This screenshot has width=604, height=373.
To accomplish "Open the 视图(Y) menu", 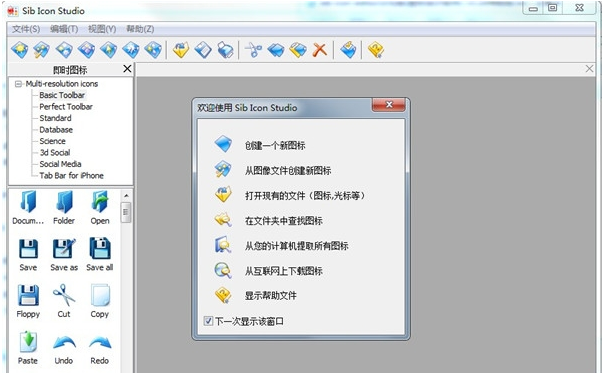I will click(x=102, y=29).
